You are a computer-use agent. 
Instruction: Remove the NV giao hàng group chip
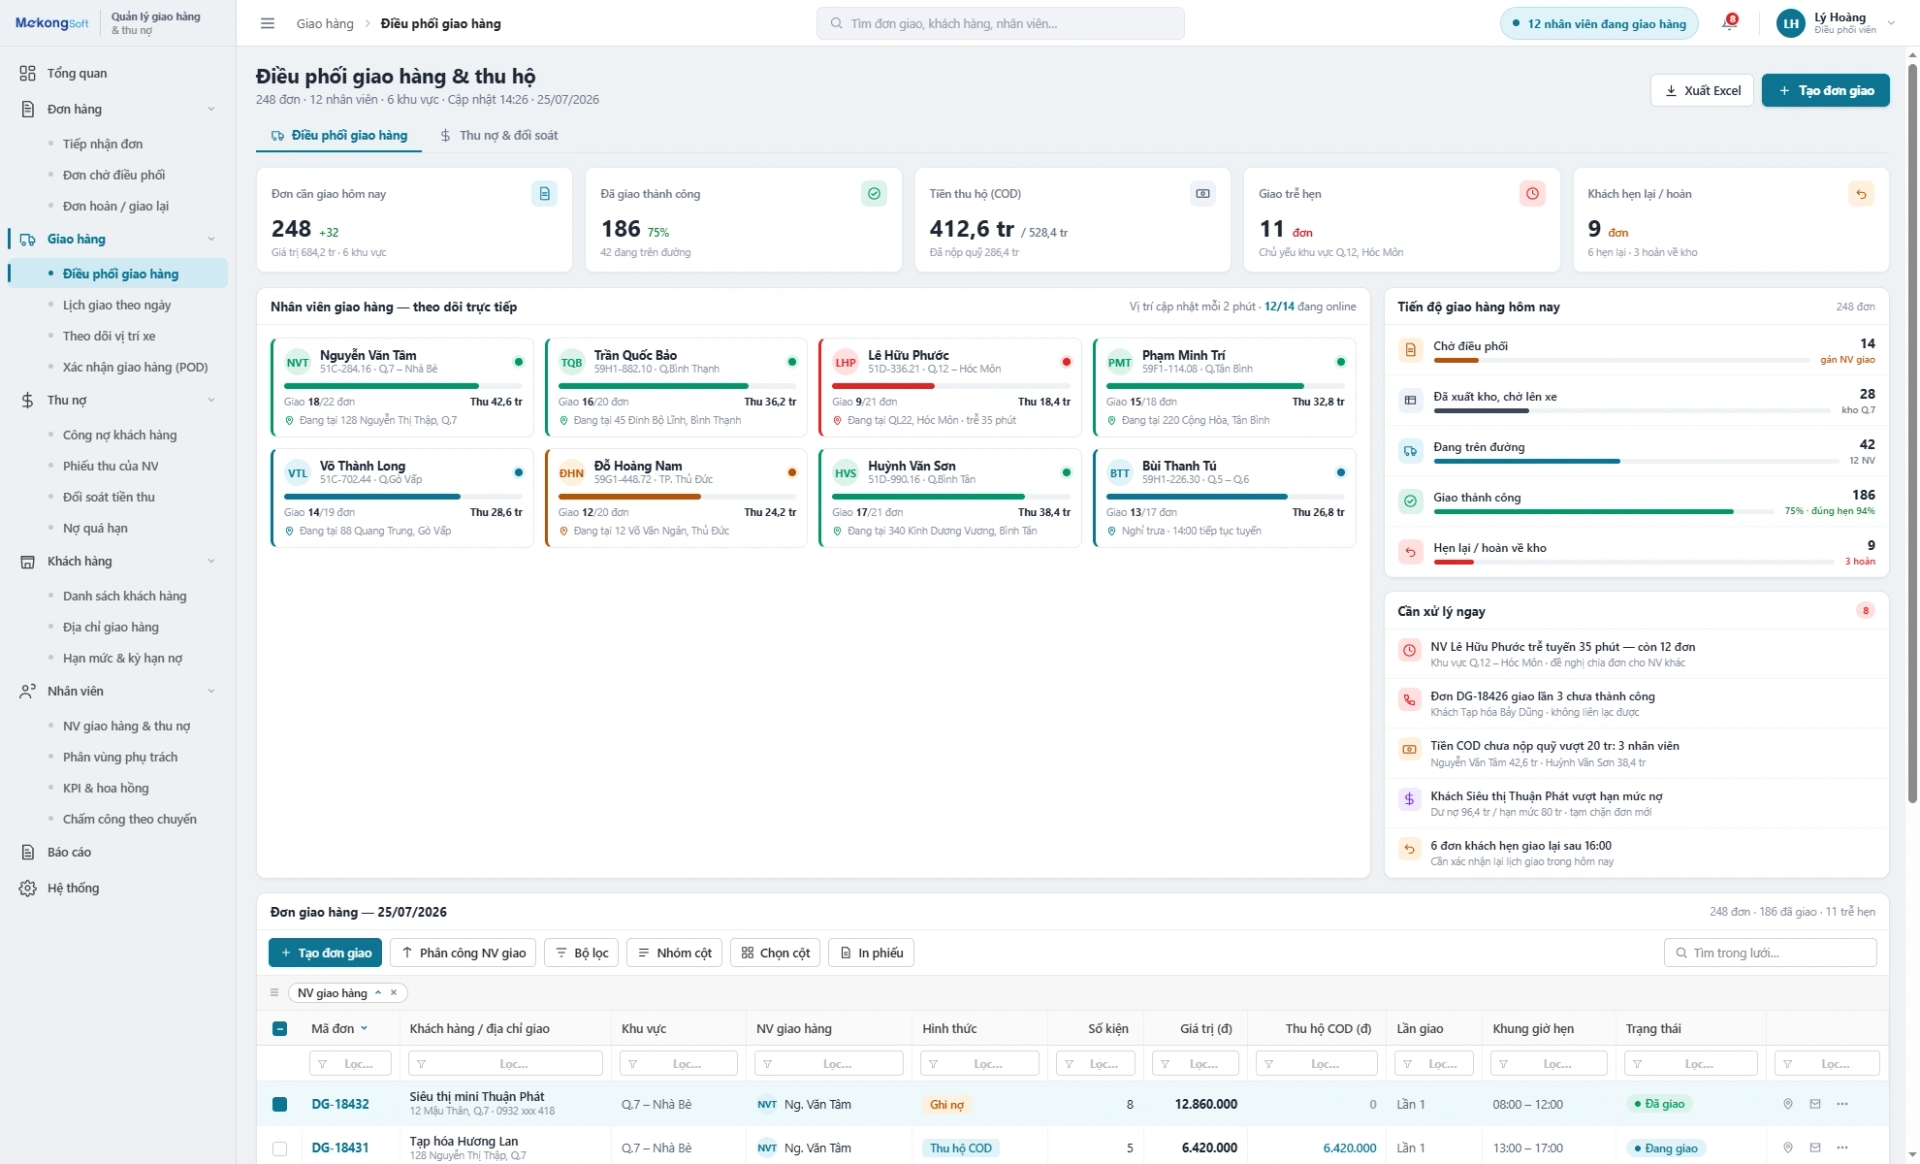click(x=394, y=993)
